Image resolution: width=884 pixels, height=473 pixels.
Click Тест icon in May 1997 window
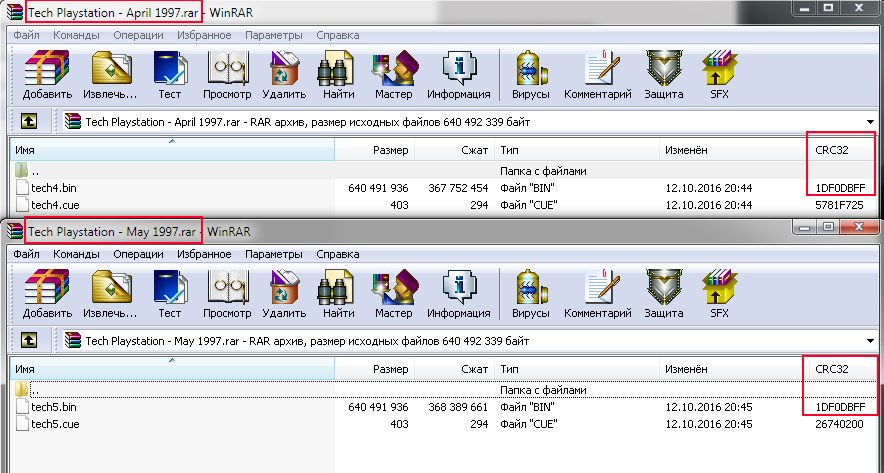pyautogui.click(x=170, y=288)
